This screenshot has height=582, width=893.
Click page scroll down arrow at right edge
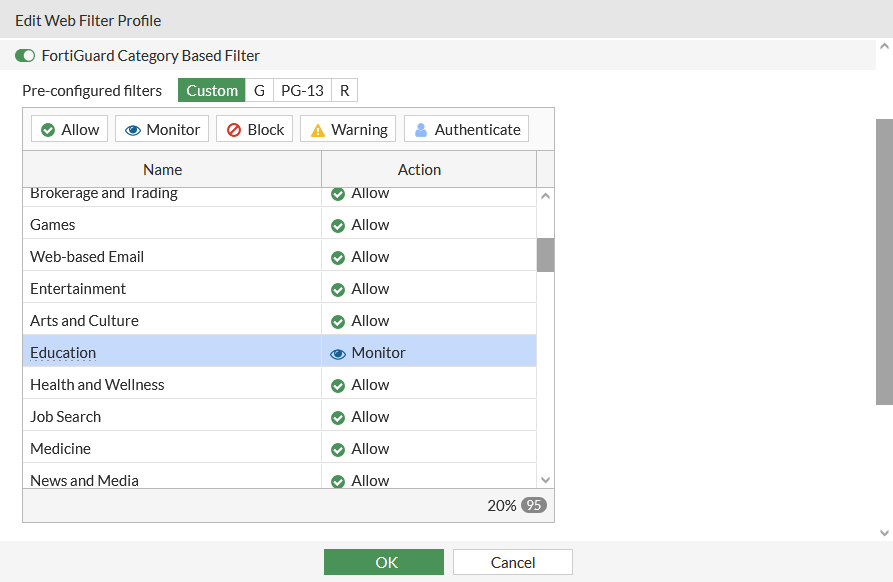[884, 532]
